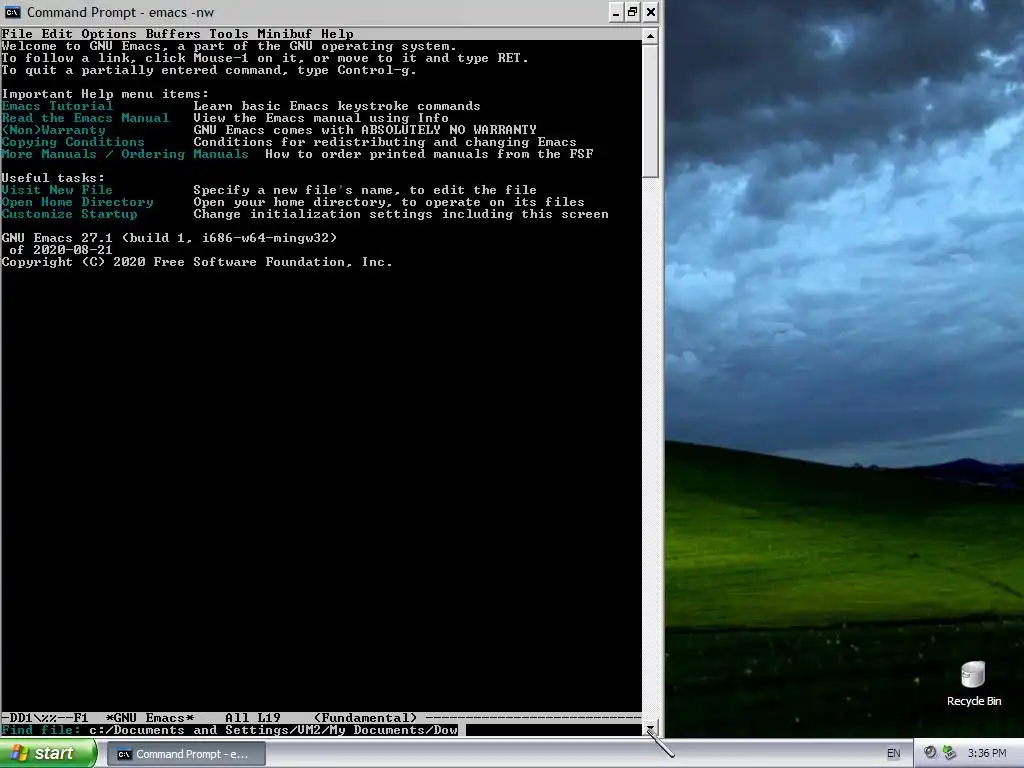Click the 3:36 PM clock

pyautogui.click(x=987, y=754)
